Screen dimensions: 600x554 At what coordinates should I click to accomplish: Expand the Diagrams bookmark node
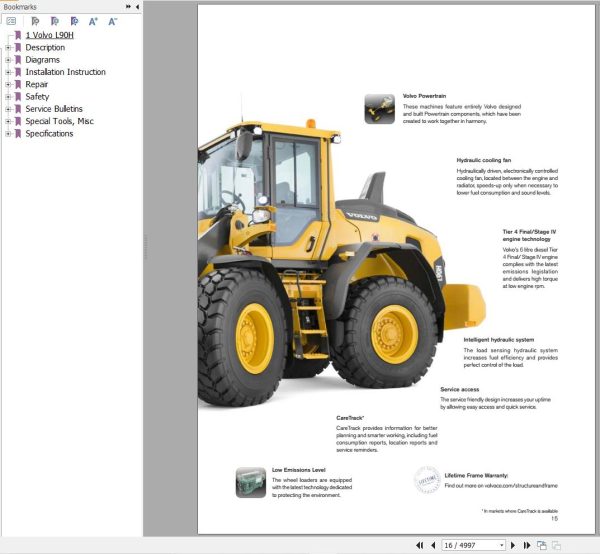(8, 60)
